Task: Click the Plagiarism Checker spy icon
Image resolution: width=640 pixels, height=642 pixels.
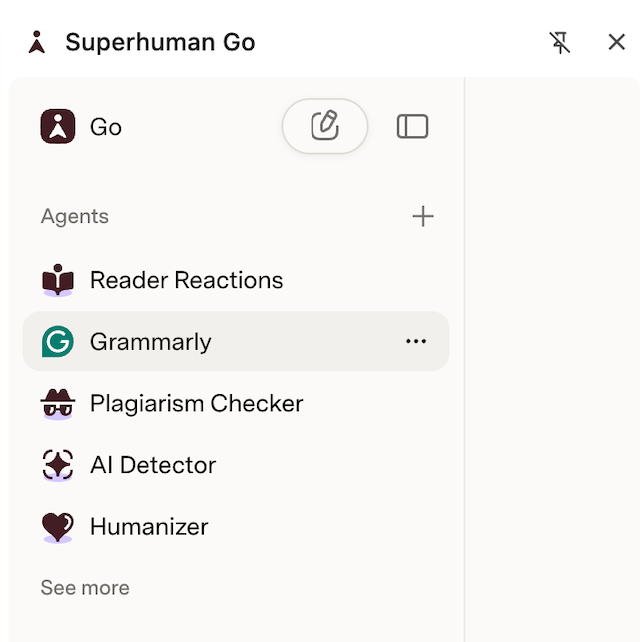Action: pyautogui.click(x=58, y=404)
